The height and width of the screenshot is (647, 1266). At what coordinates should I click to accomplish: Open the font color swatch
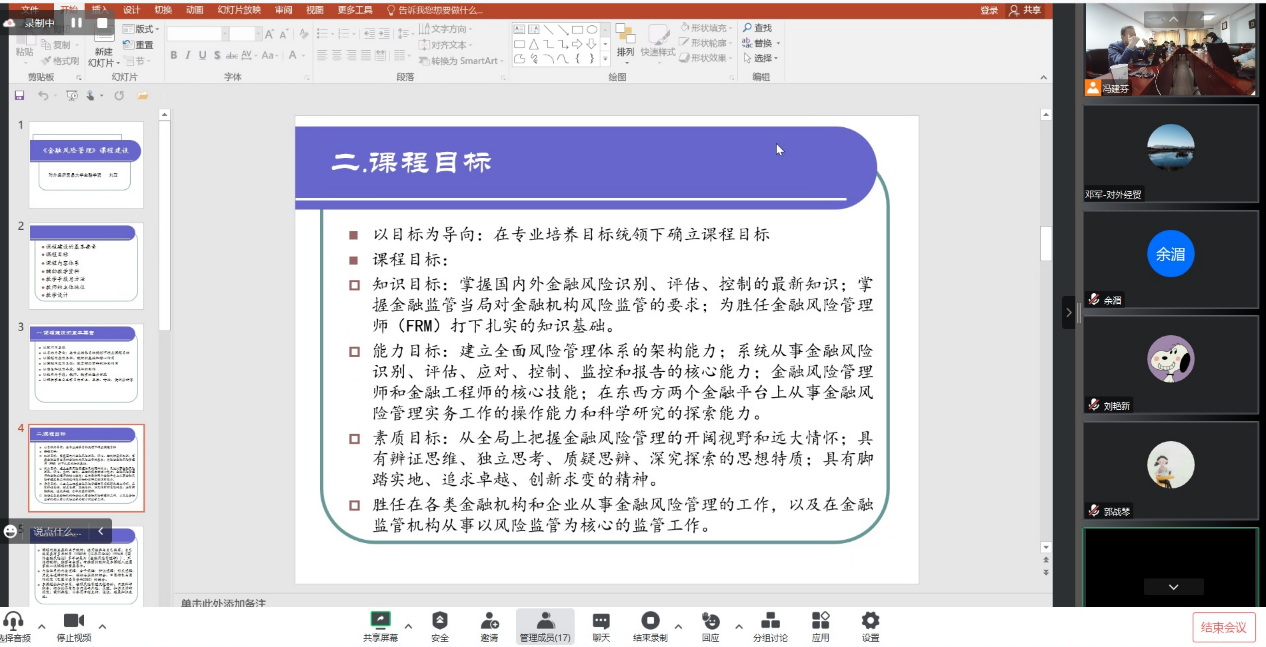(292, 55)
